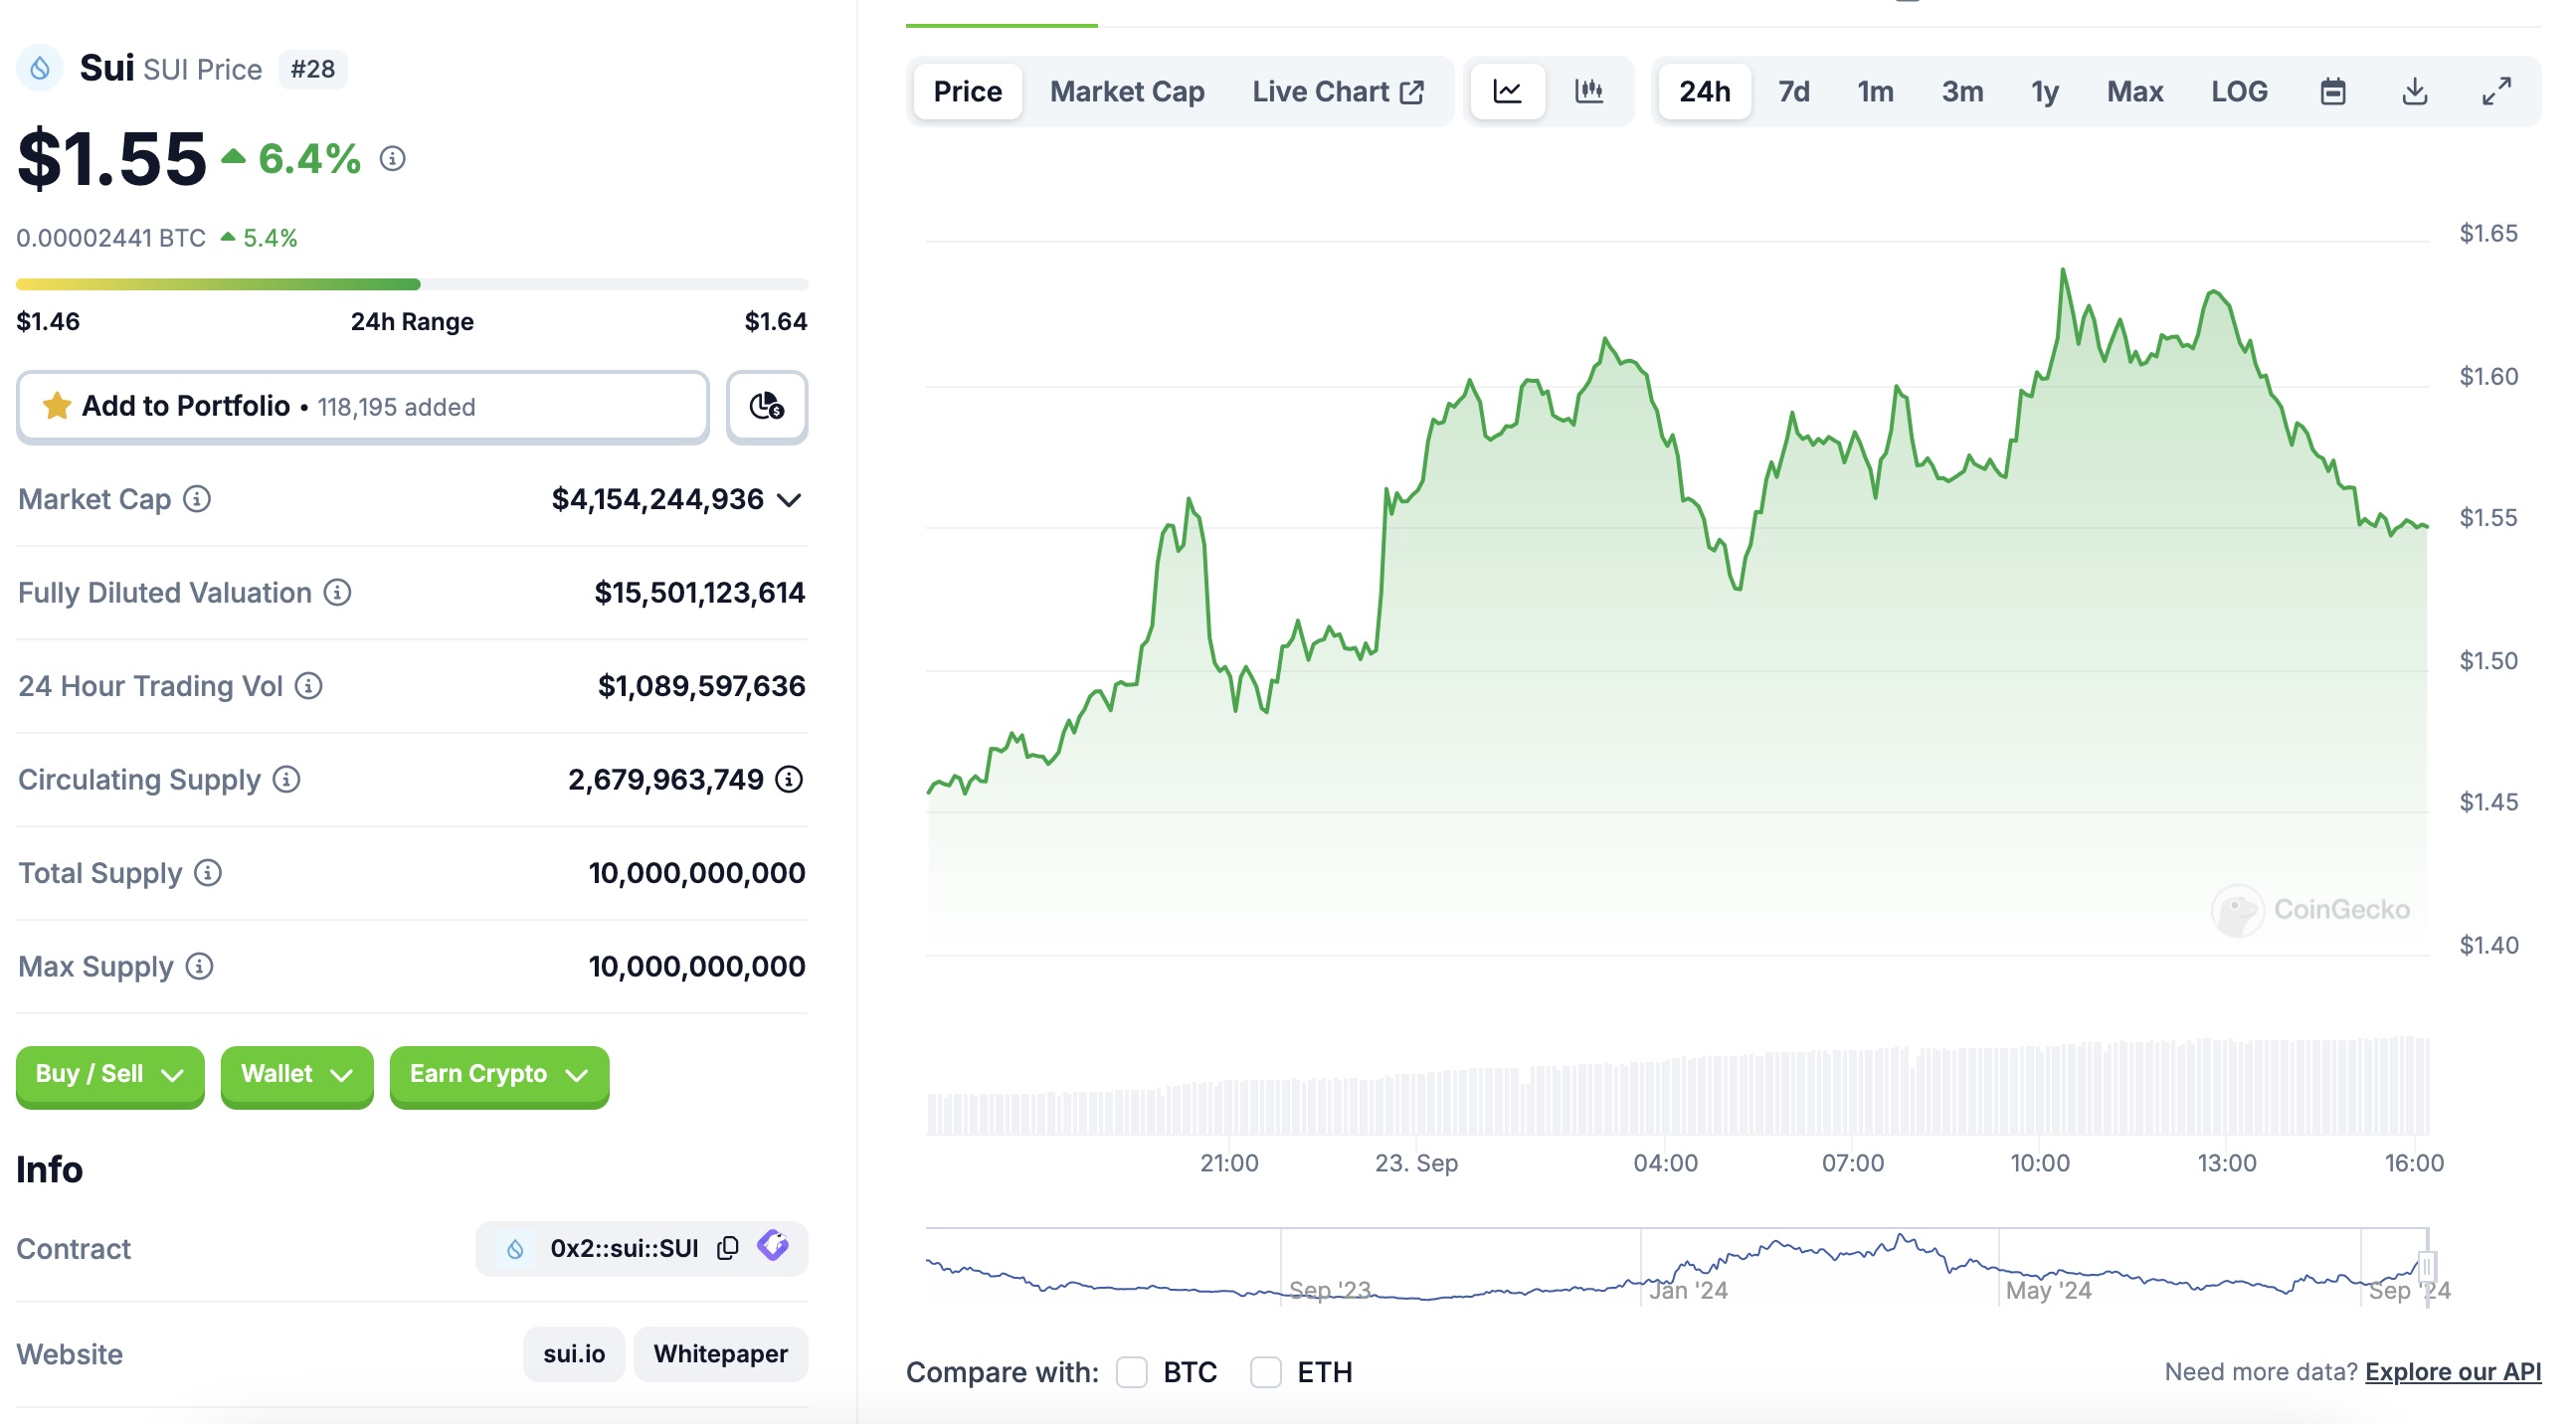Click Add to Portfolio button

[x=363, y=406]
